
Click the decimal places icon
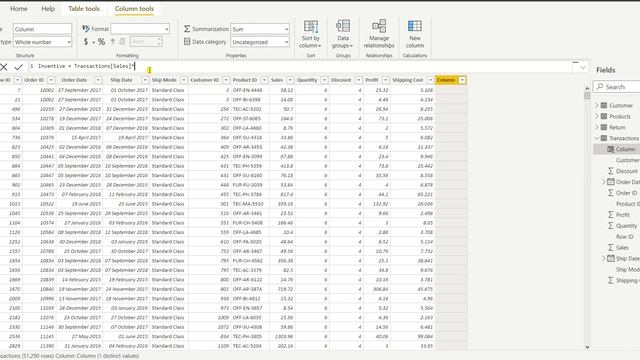tap(122, 42)
